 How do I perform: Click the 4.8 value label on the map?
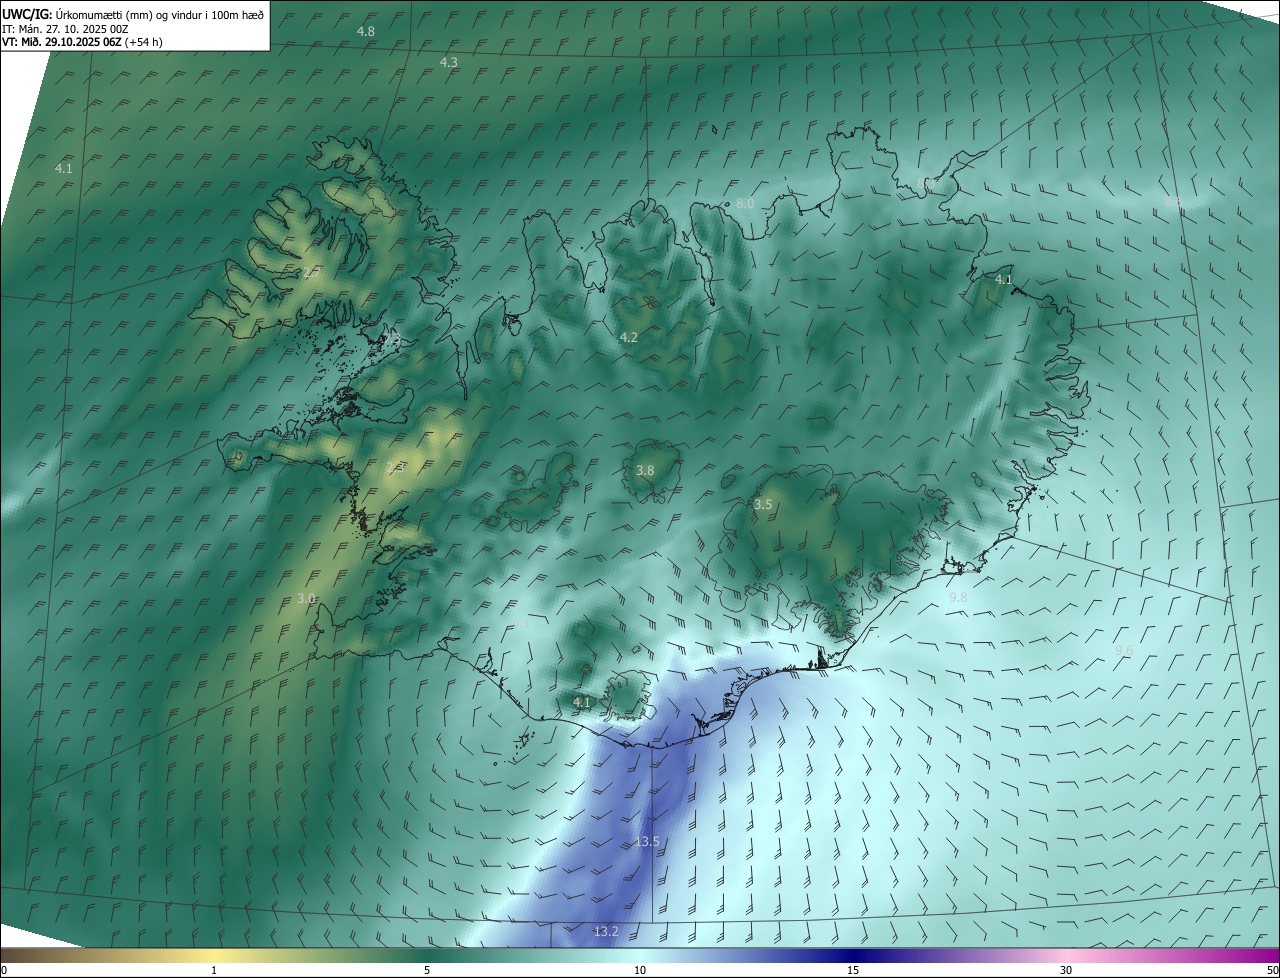(x=366, y=31)
